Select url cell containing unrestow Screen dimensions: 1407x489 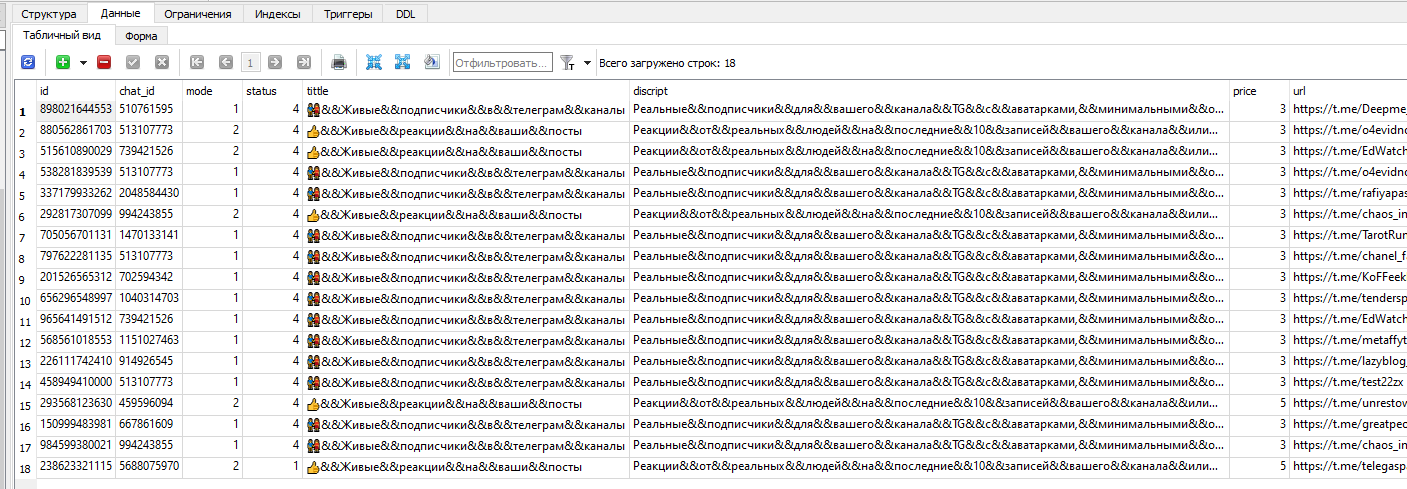pyautogui.click(x=1348, y=403)
